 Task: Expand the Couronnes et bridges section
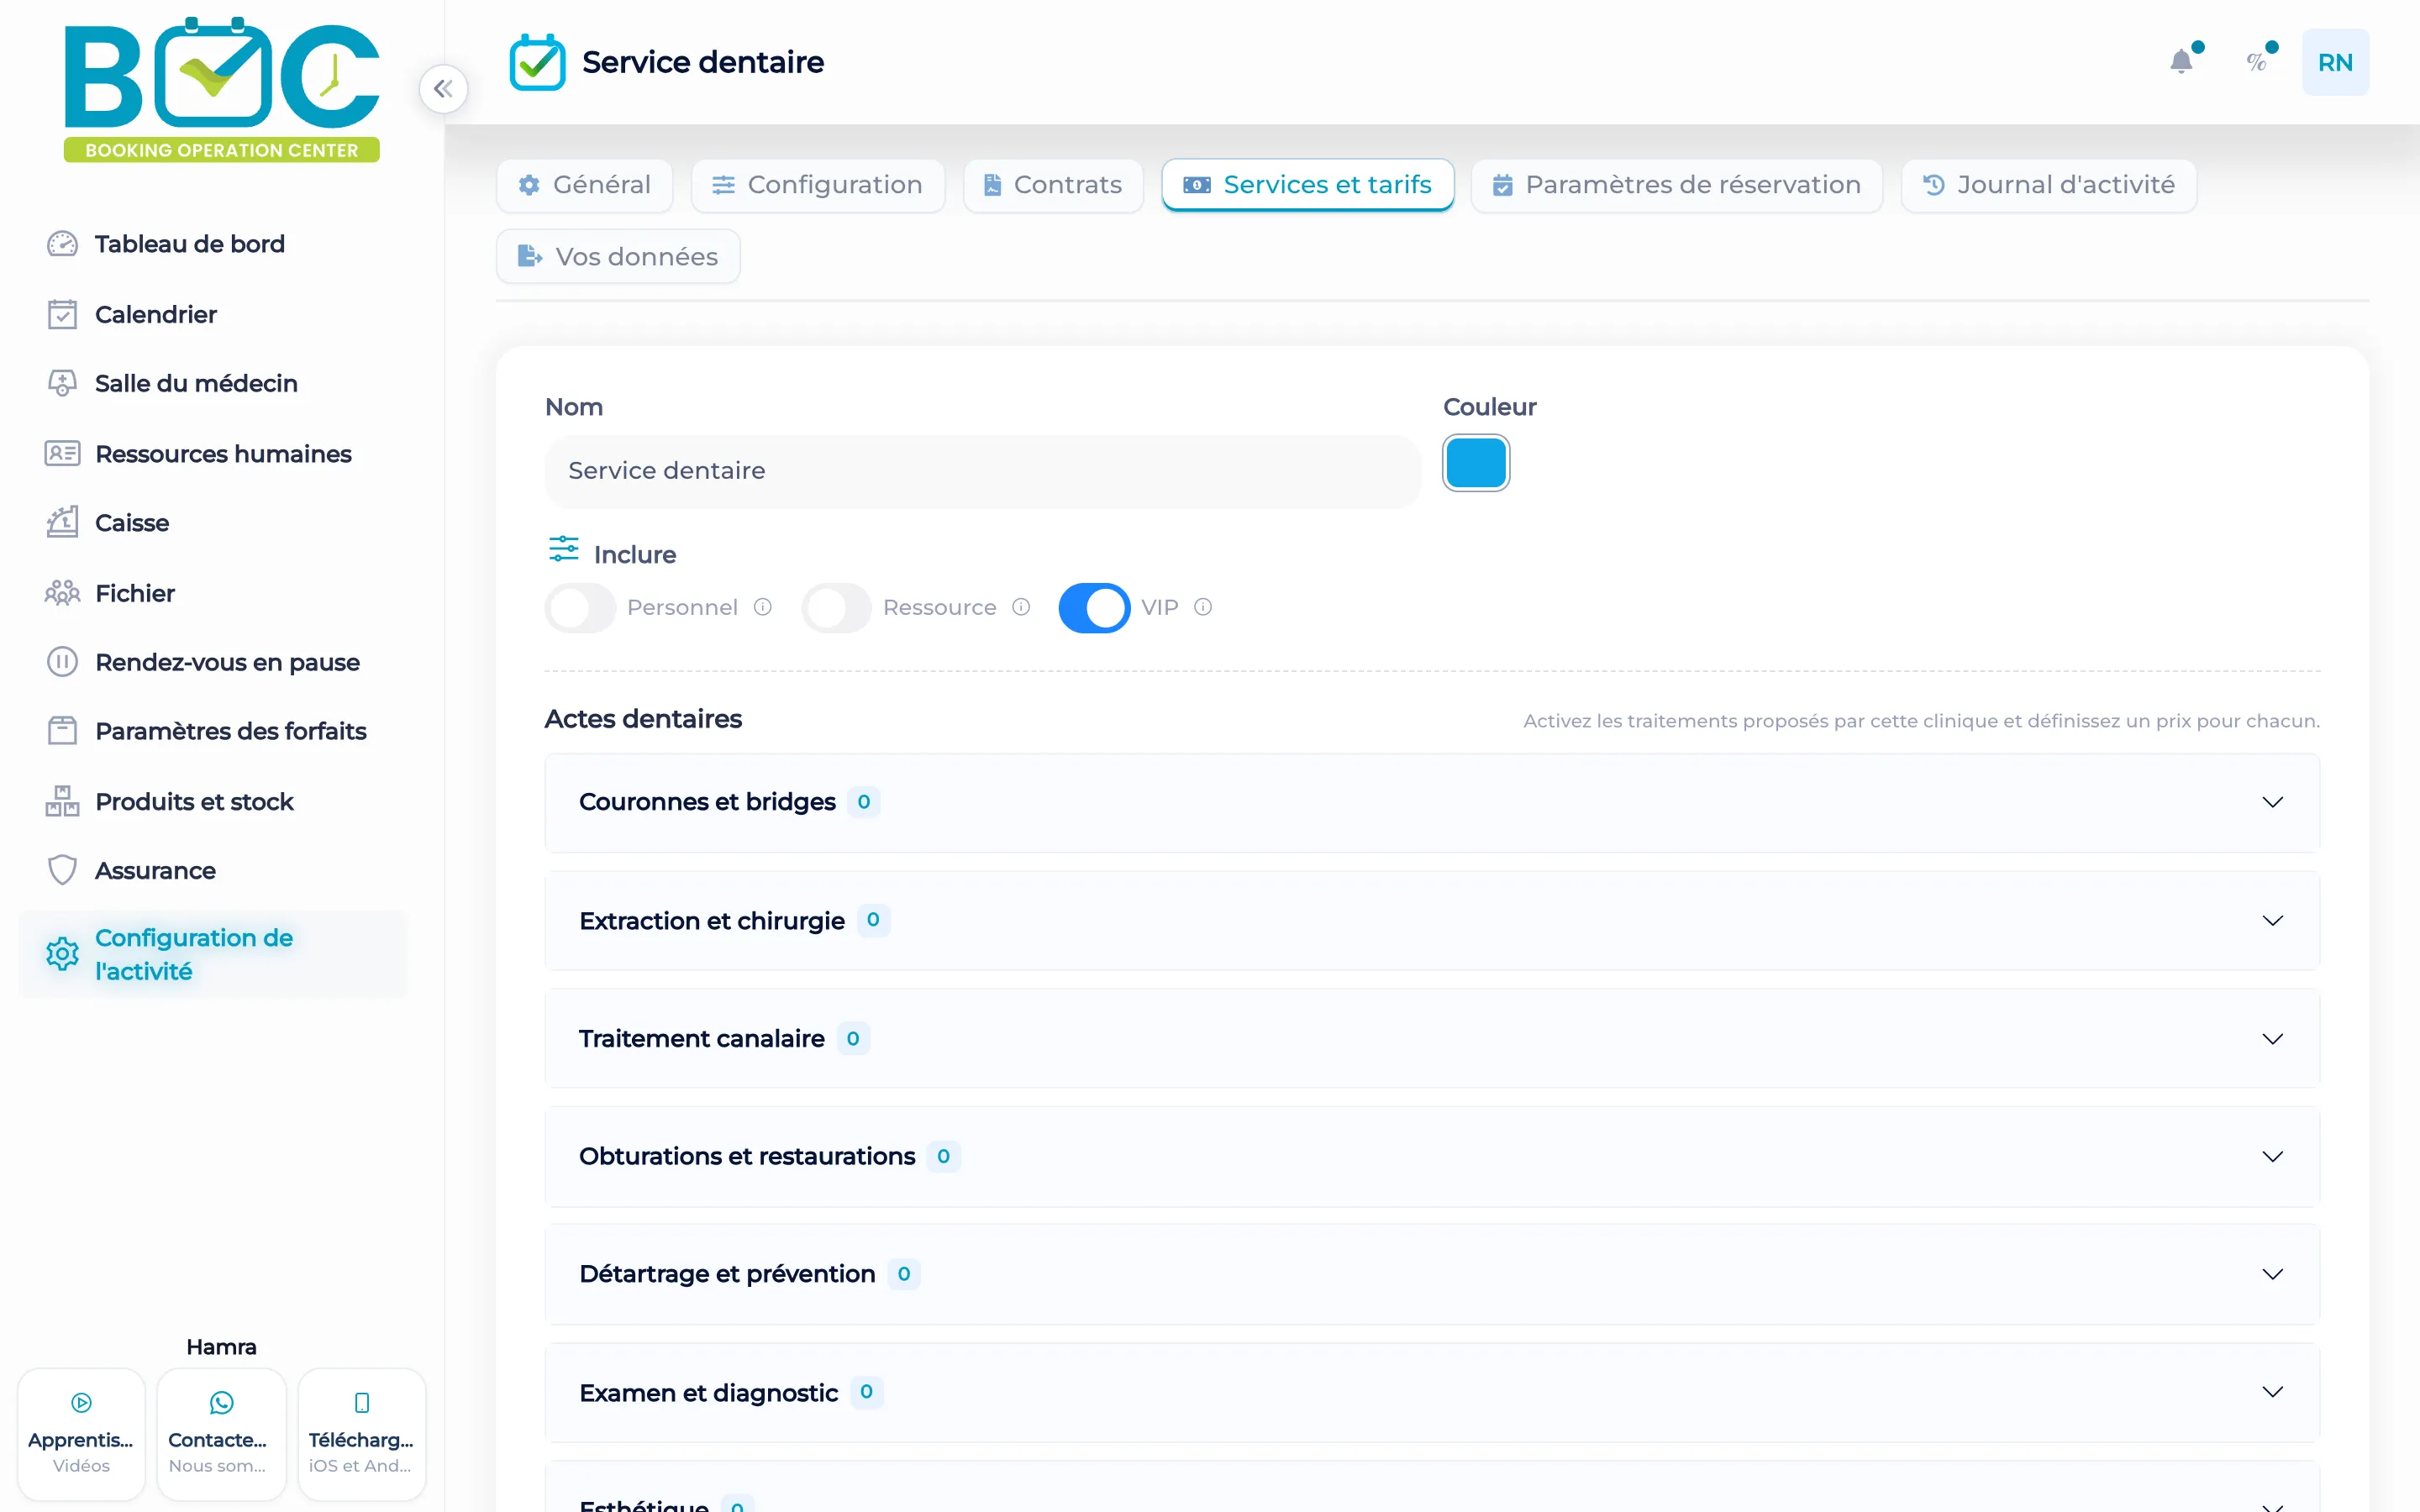pyautogui.click(x=1432, y=802)
